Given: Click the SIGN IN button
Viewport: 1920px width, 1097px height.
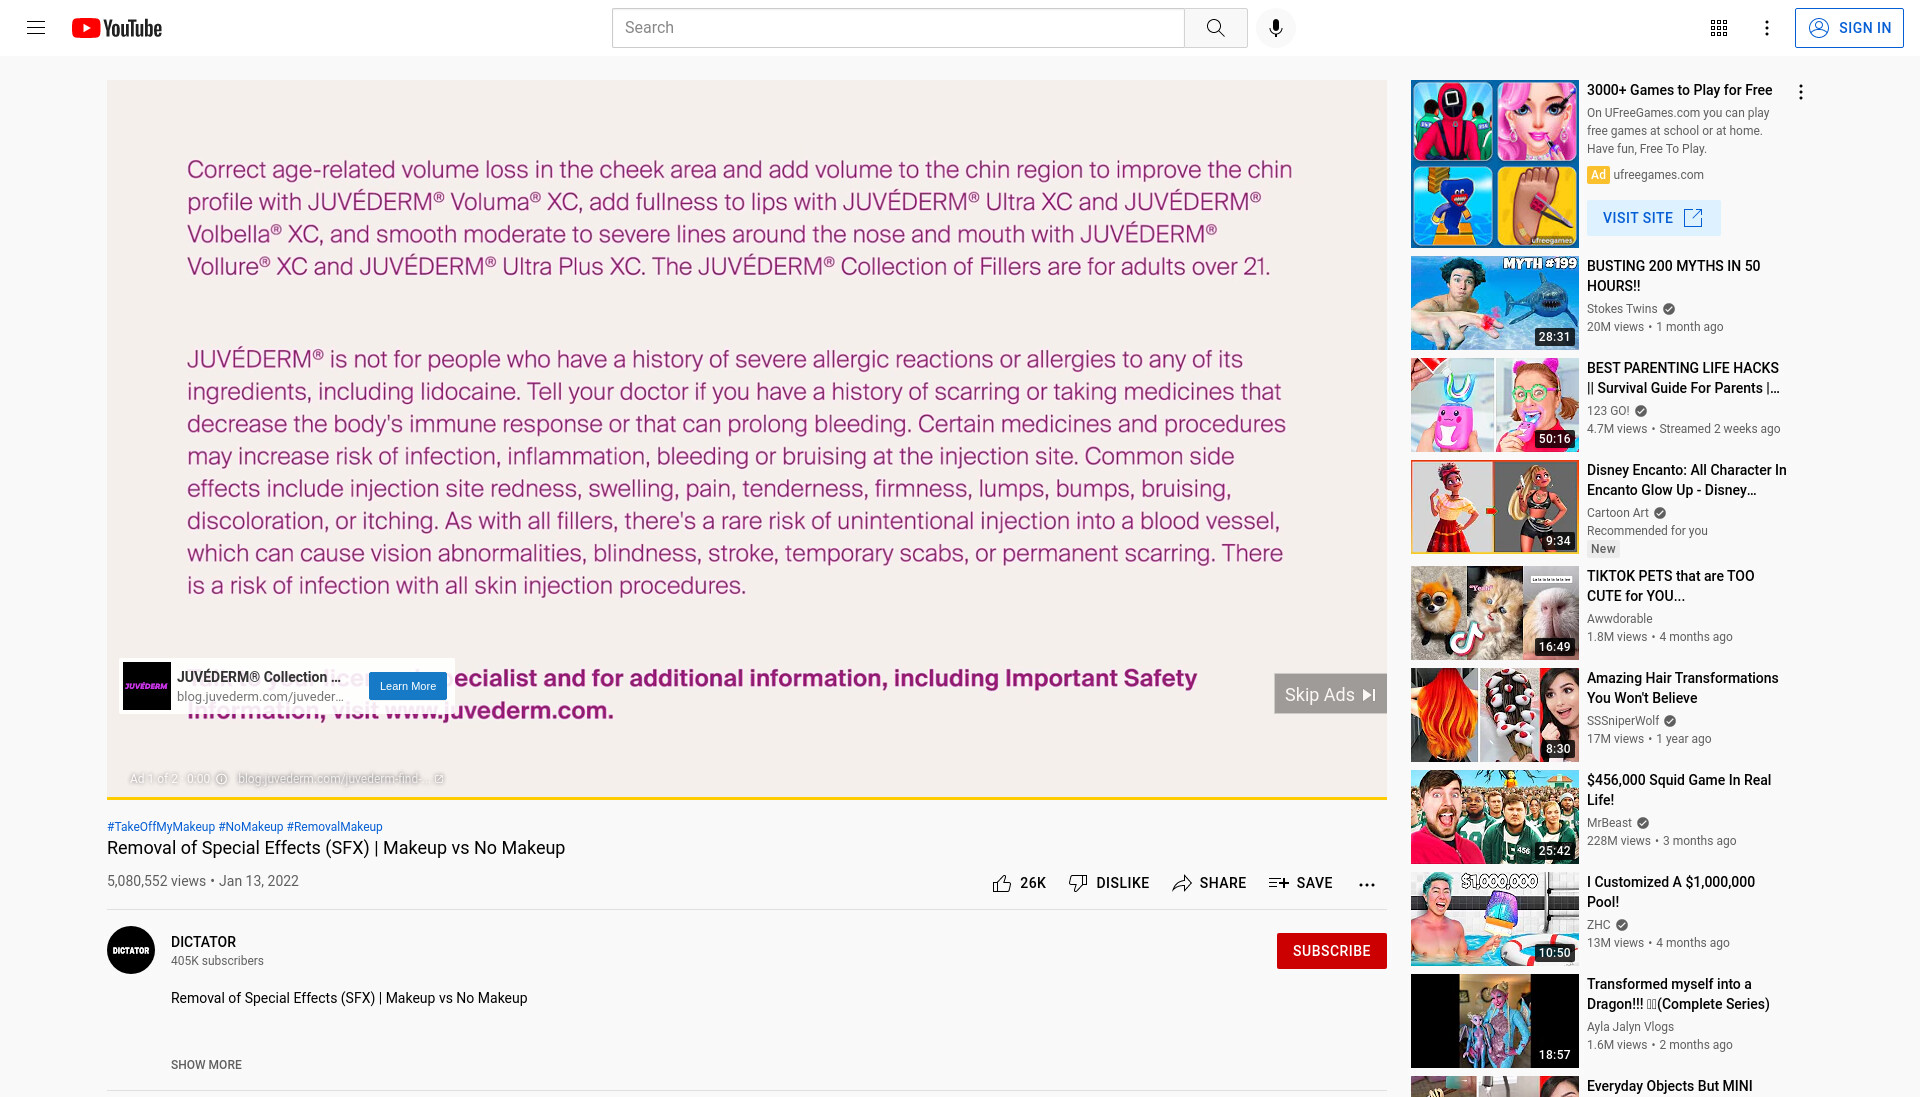Looking at the screenshot, I should (x=1849, y=28).
